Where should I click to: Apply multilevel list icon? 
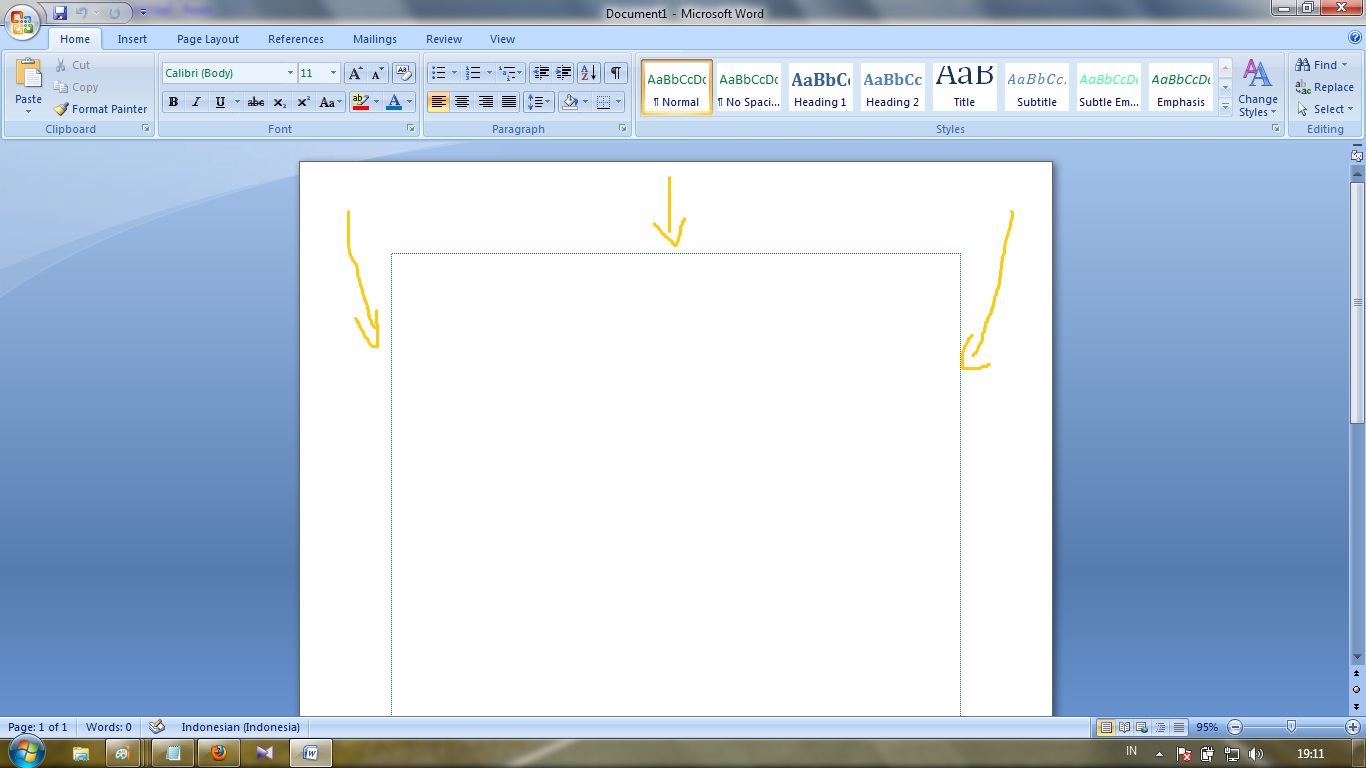pyautogui.click(x=507, y=73)
